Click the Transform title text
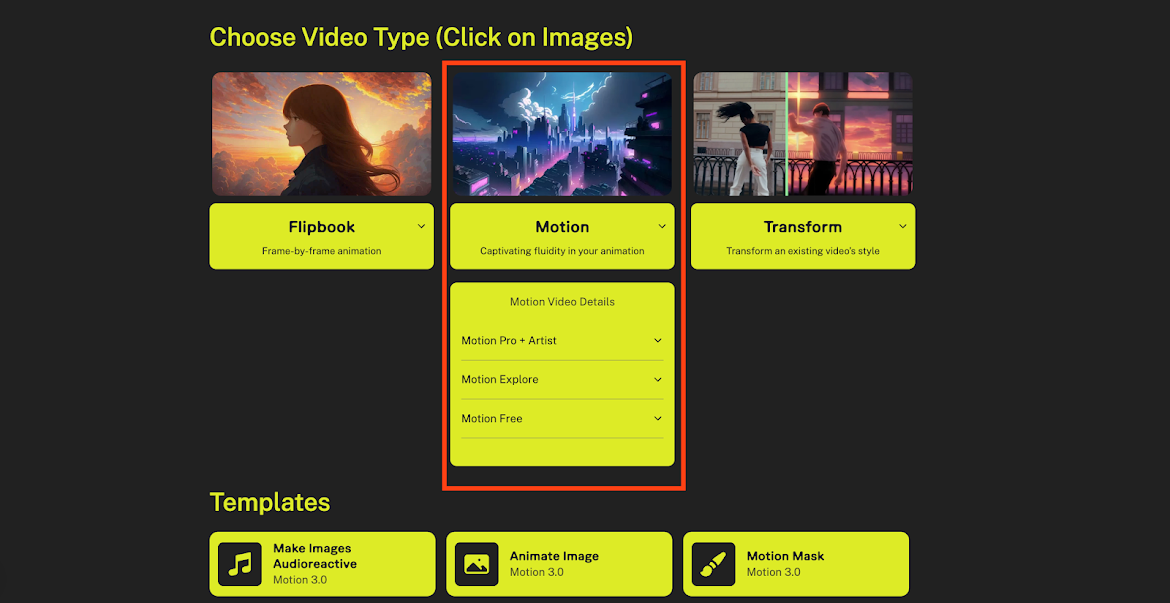The width and height of the screenshot is (1170, 603). (x=802, y=227)
